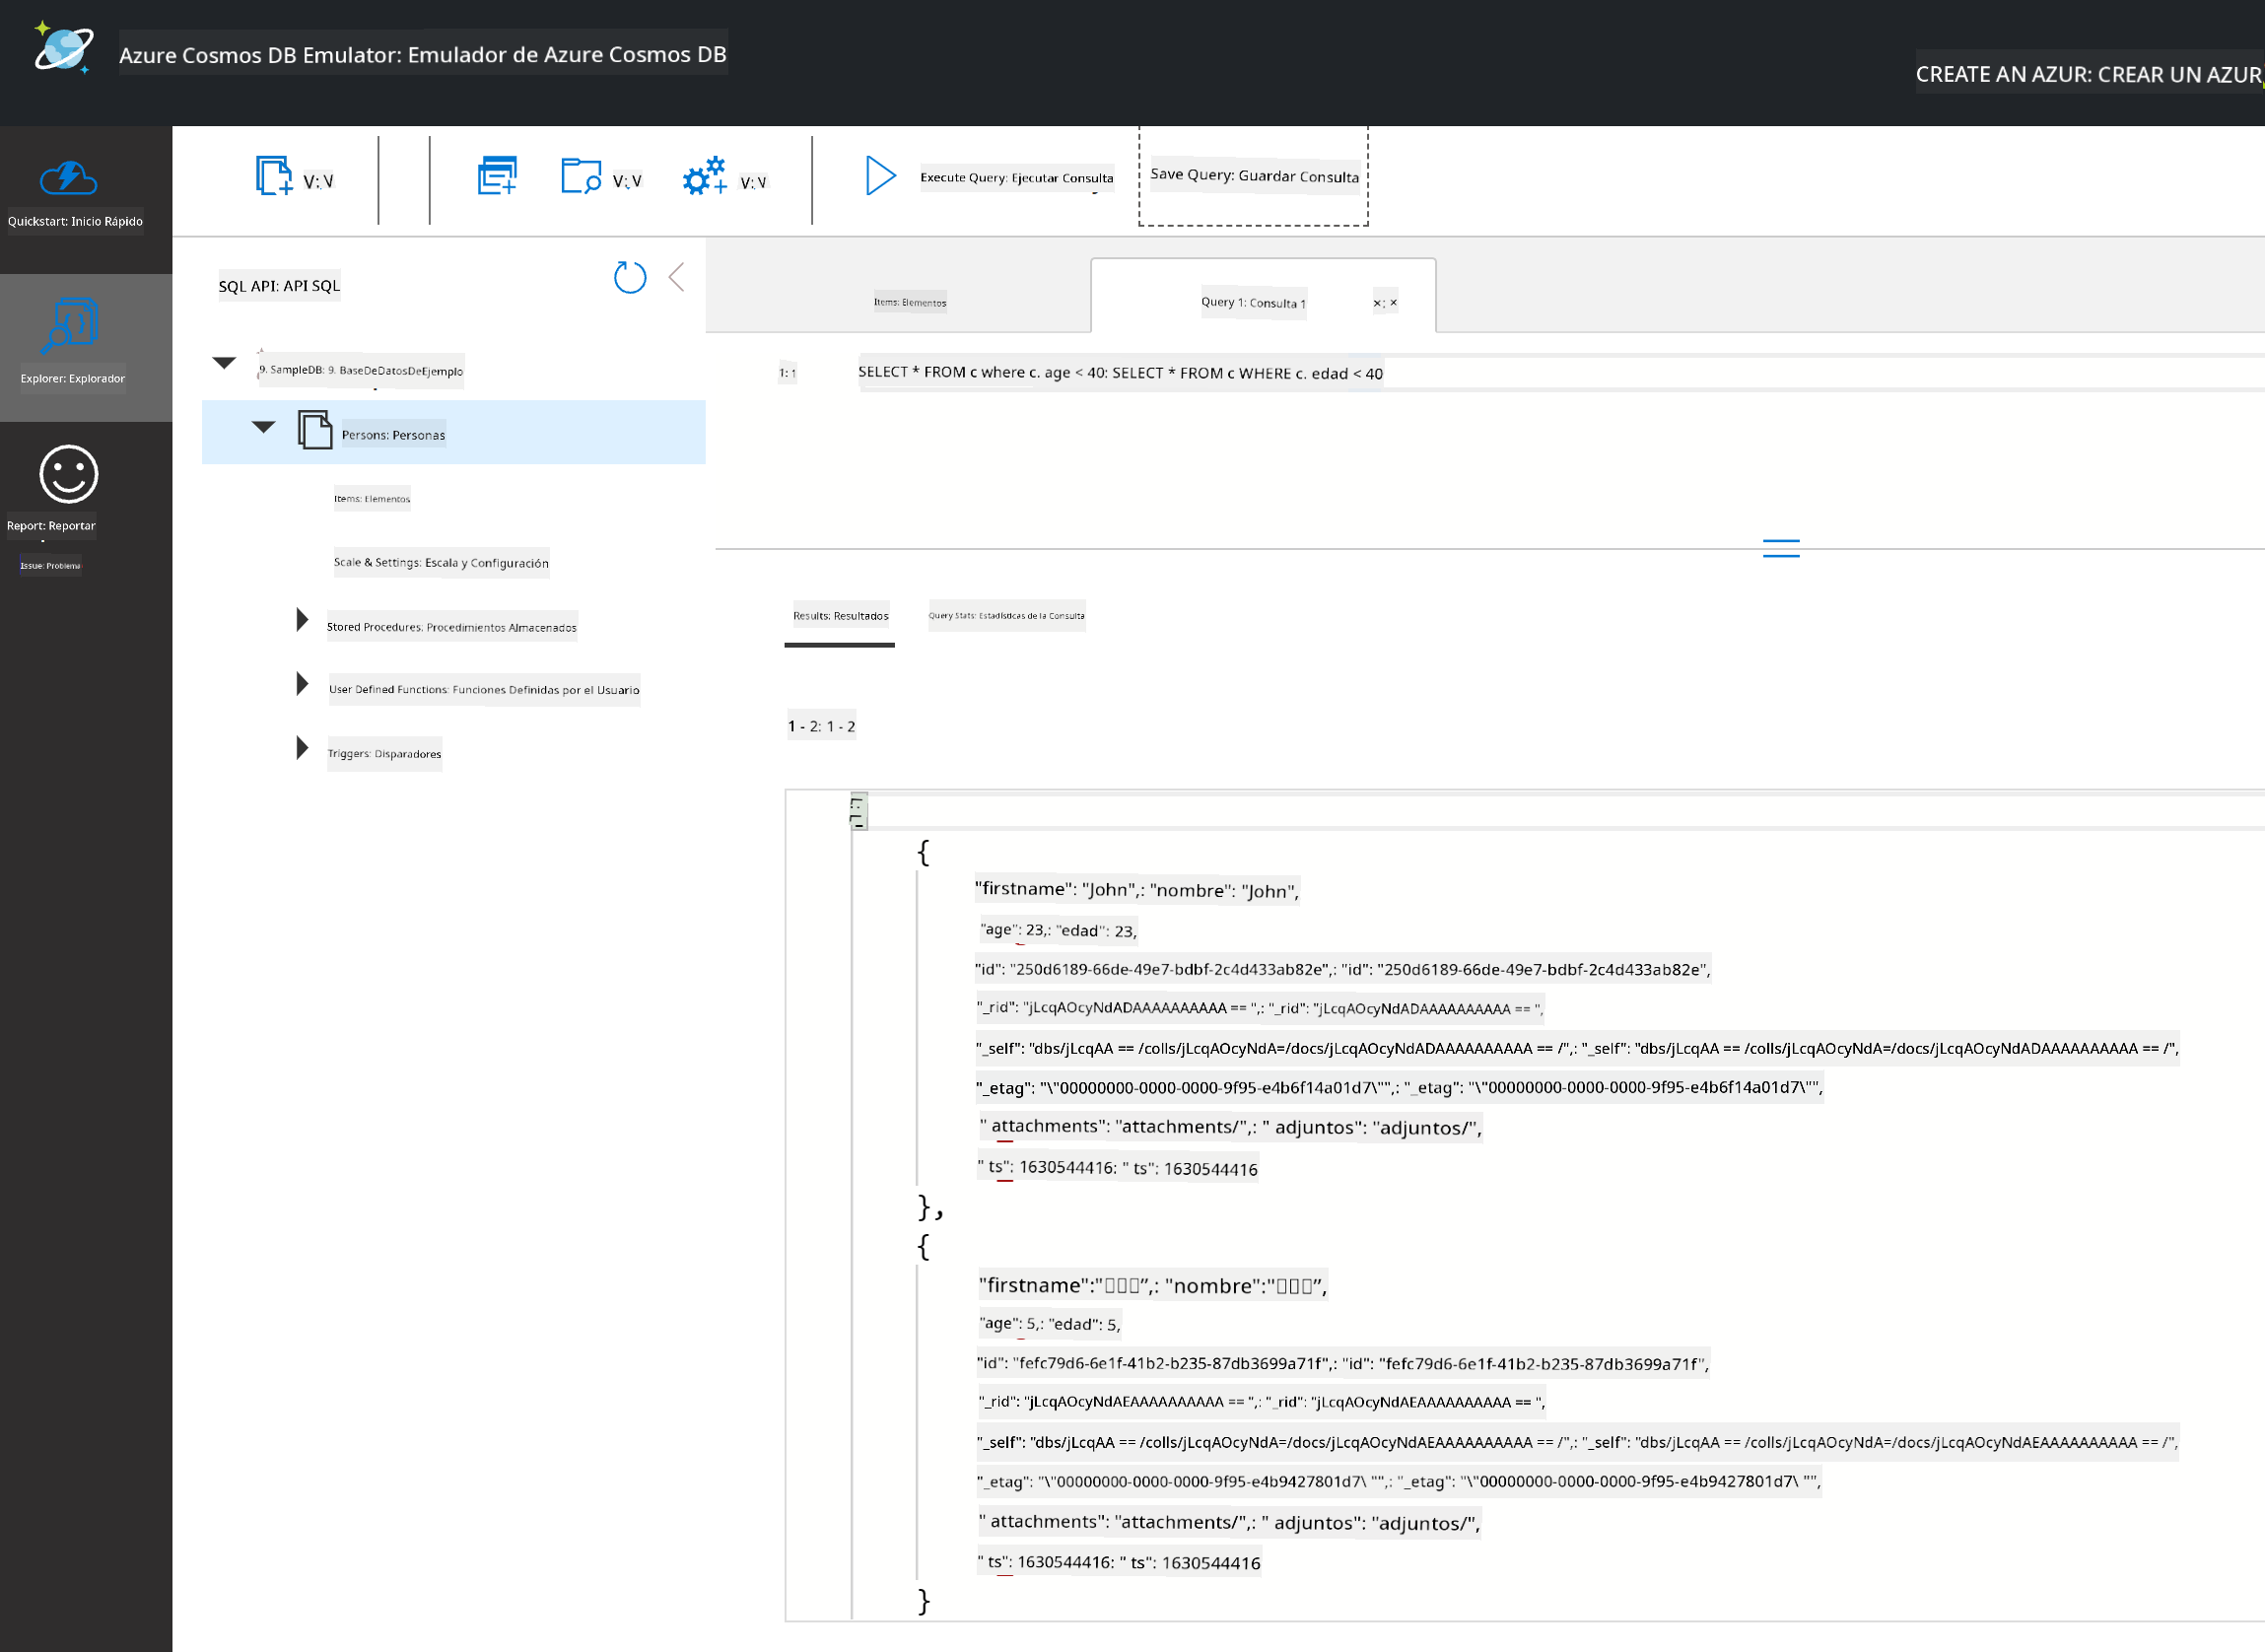Select the Query Stats tab
2265x1652 pixels.
[x=1006, y=616]
